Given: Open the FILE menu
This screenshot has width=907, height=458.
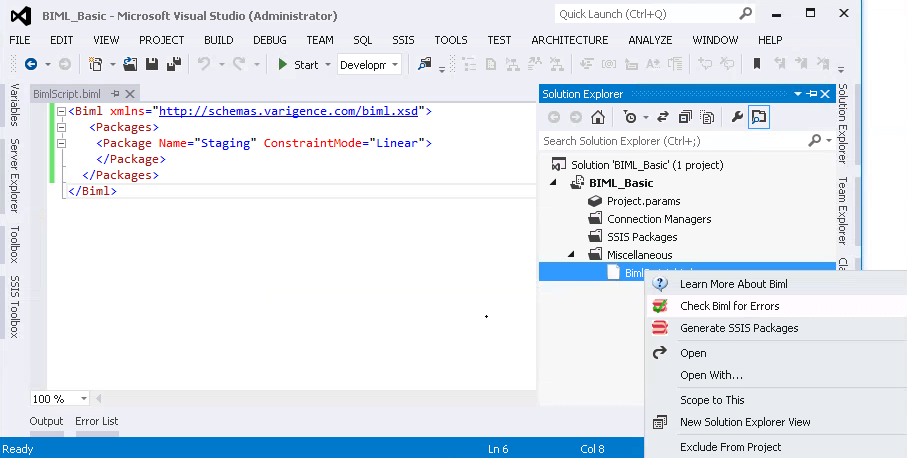Looking at the screenshot, I should coord(20,40).
